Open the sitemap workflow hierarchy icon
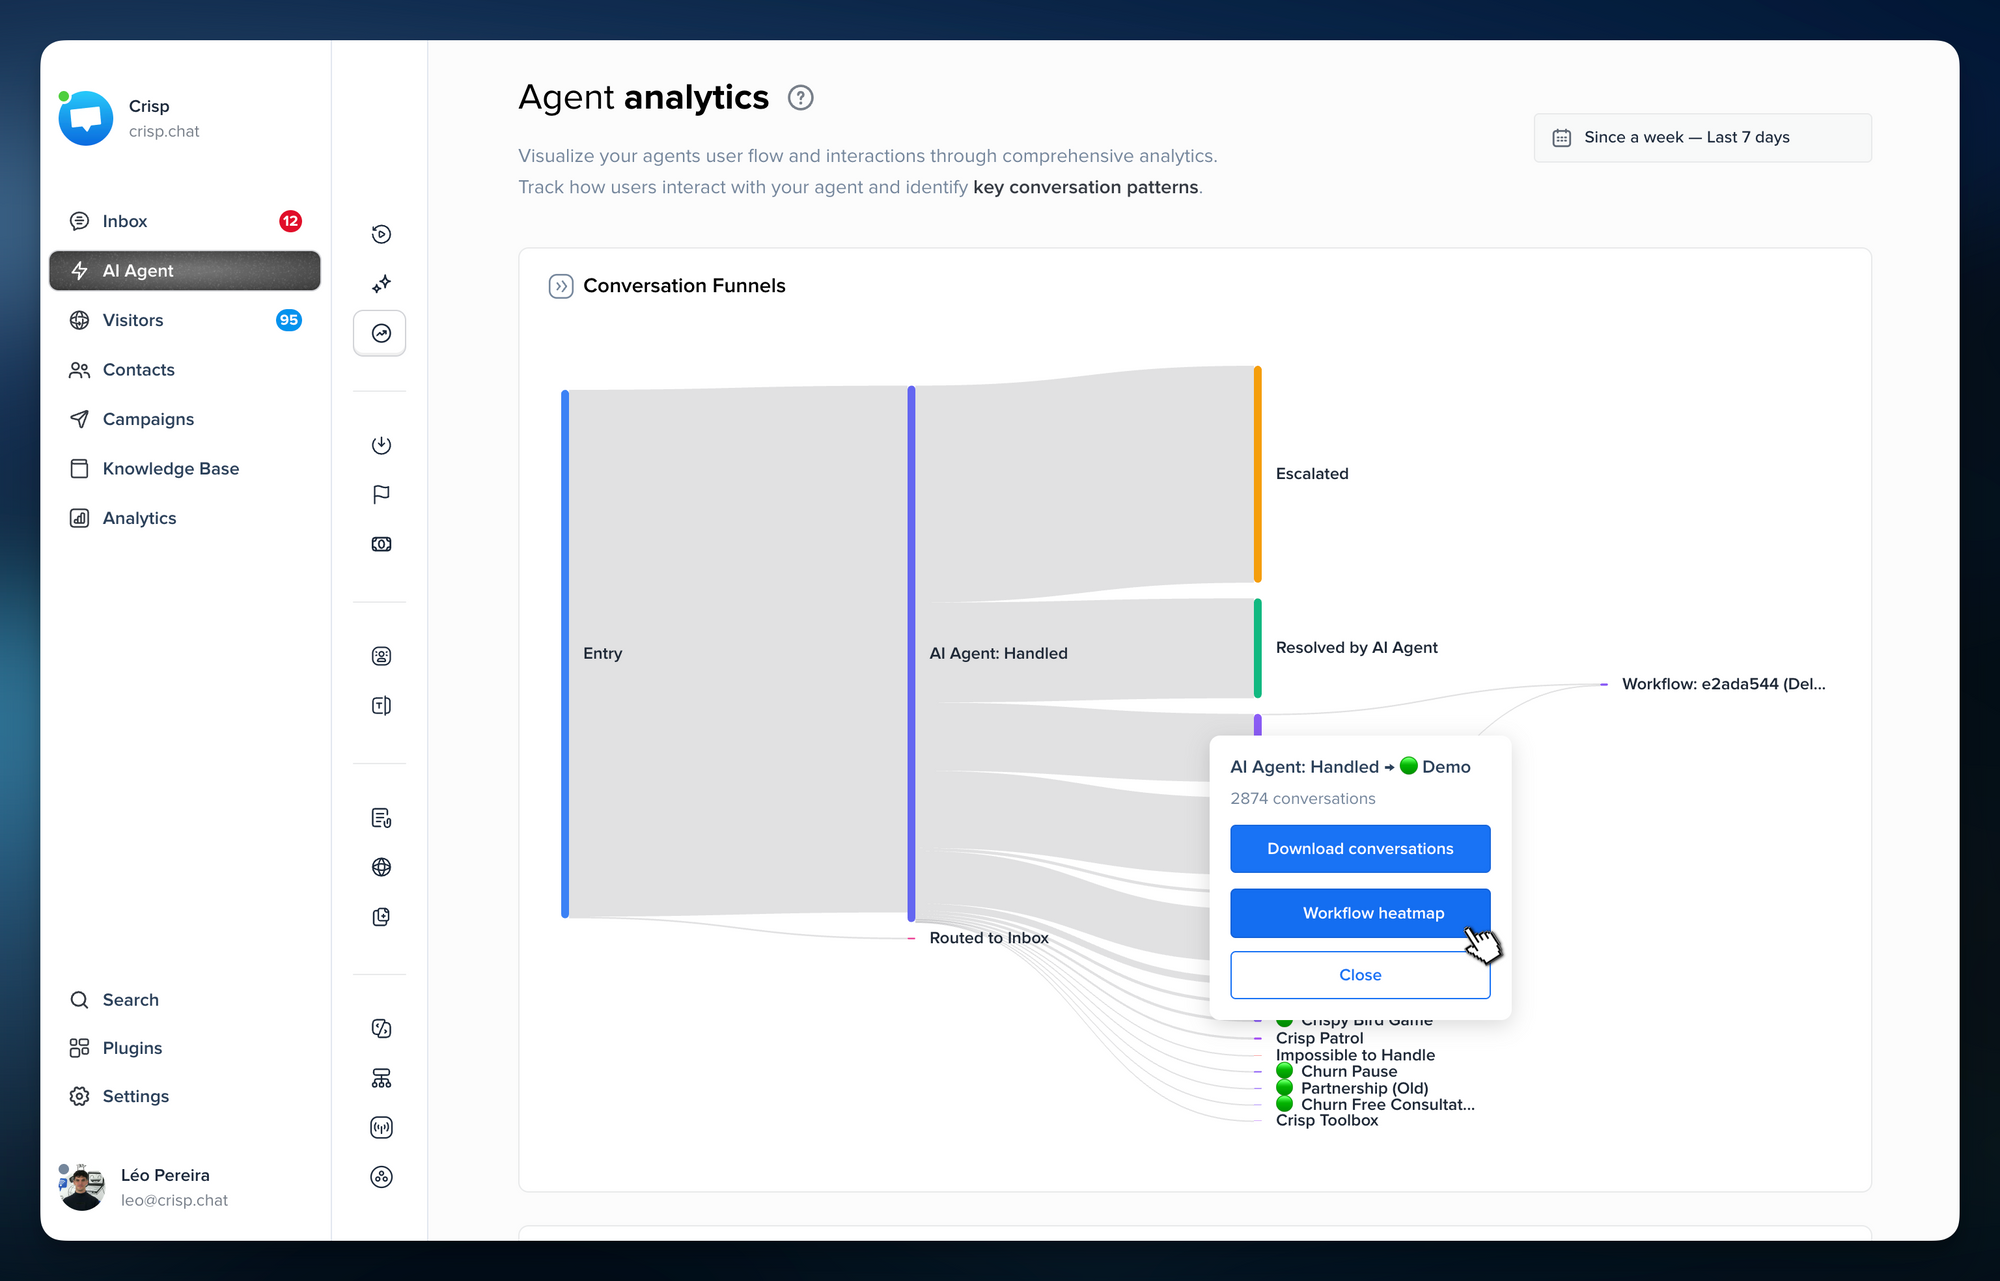 coord(380,1078)
